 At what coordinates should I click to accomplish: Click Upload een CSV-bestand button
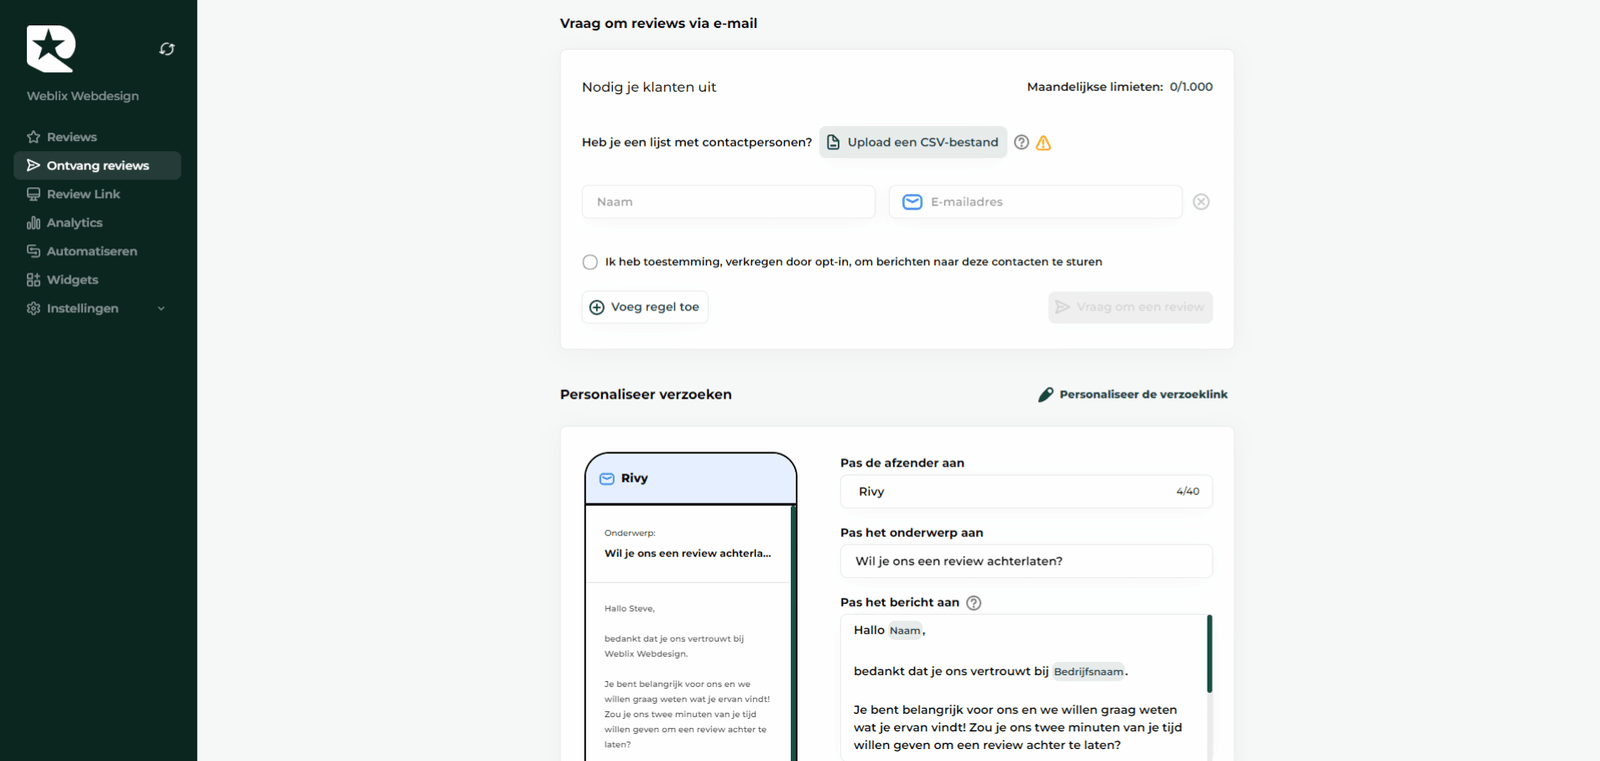(x=912, y=142)
